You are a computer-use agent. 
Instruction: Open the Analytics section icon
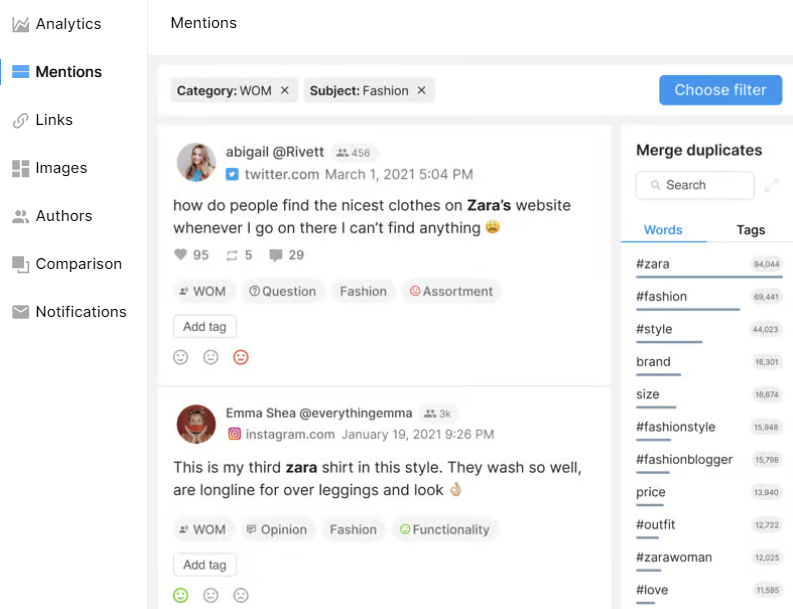click(20, 24)
